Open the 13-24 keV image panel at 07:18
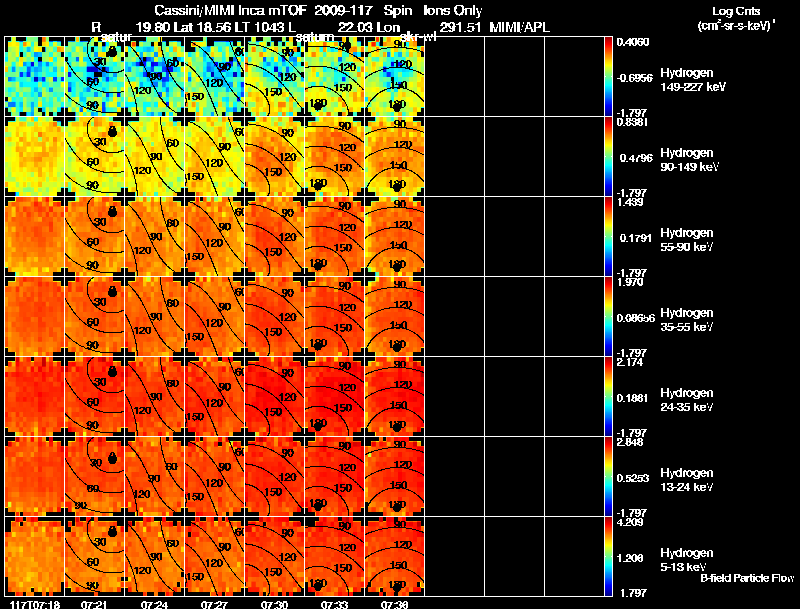The image size is (800, 609). tap(35, 477)
